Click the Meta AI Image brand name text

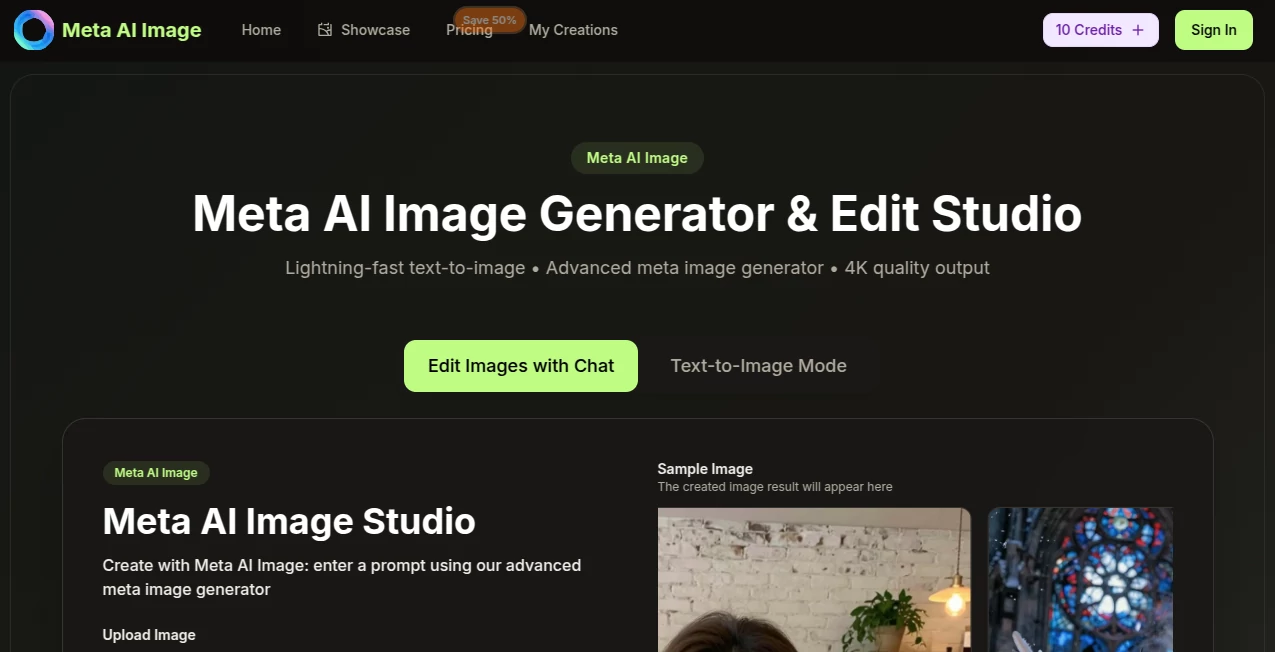click(131, 29)
